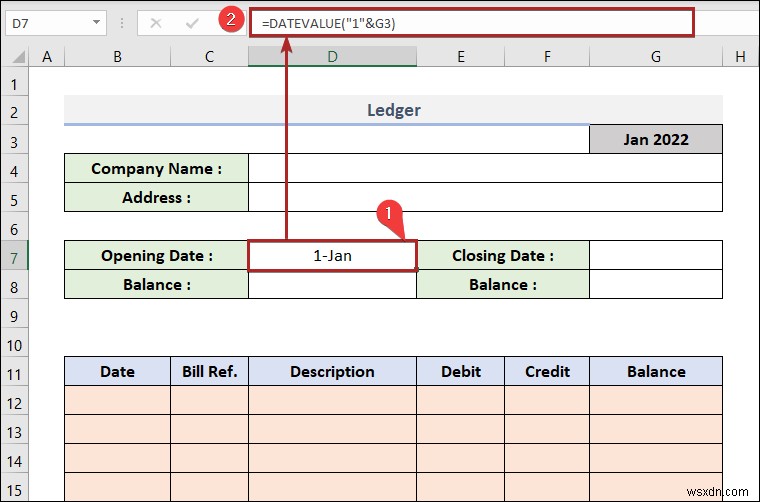
Task: Select the Address label cell
Action: click(156, 198)
